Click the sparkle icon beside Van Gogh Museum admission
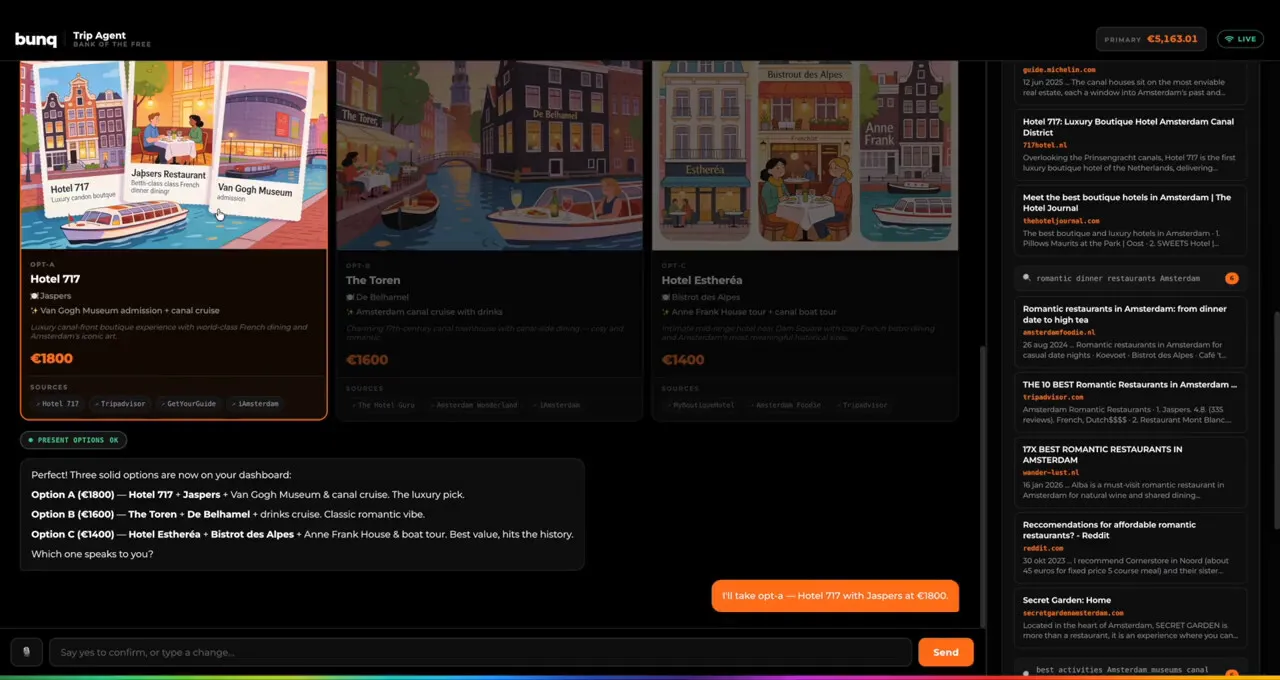The width and height of the screenshot is (1280, 680). [x=35, y=311]
